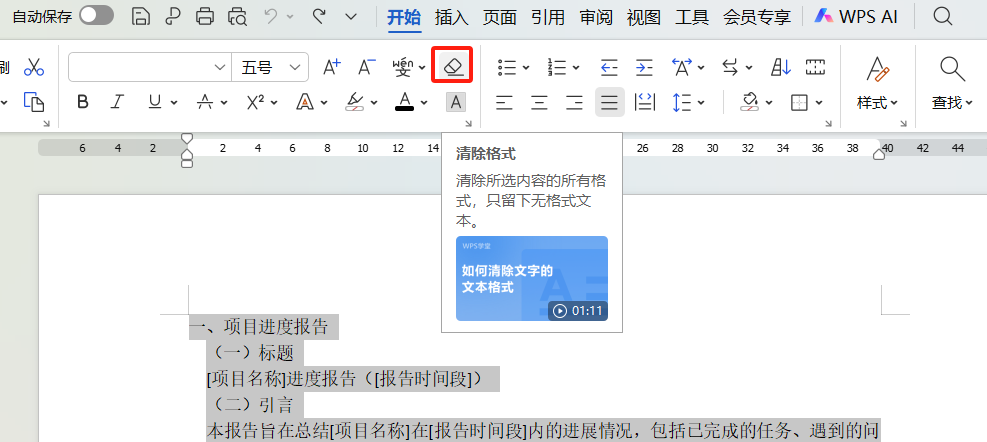
Task: Click the print icon in quick access bar
Action: pos(205,16)
